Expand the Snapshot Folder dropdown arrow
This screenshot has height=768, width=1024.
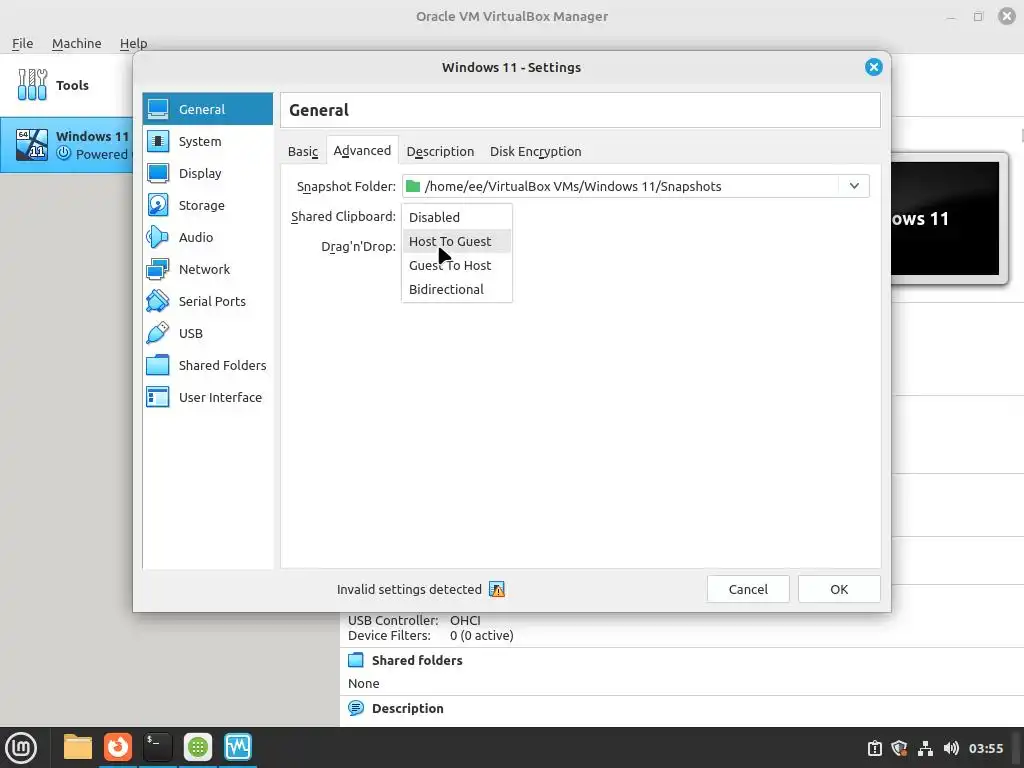(854, 186)
